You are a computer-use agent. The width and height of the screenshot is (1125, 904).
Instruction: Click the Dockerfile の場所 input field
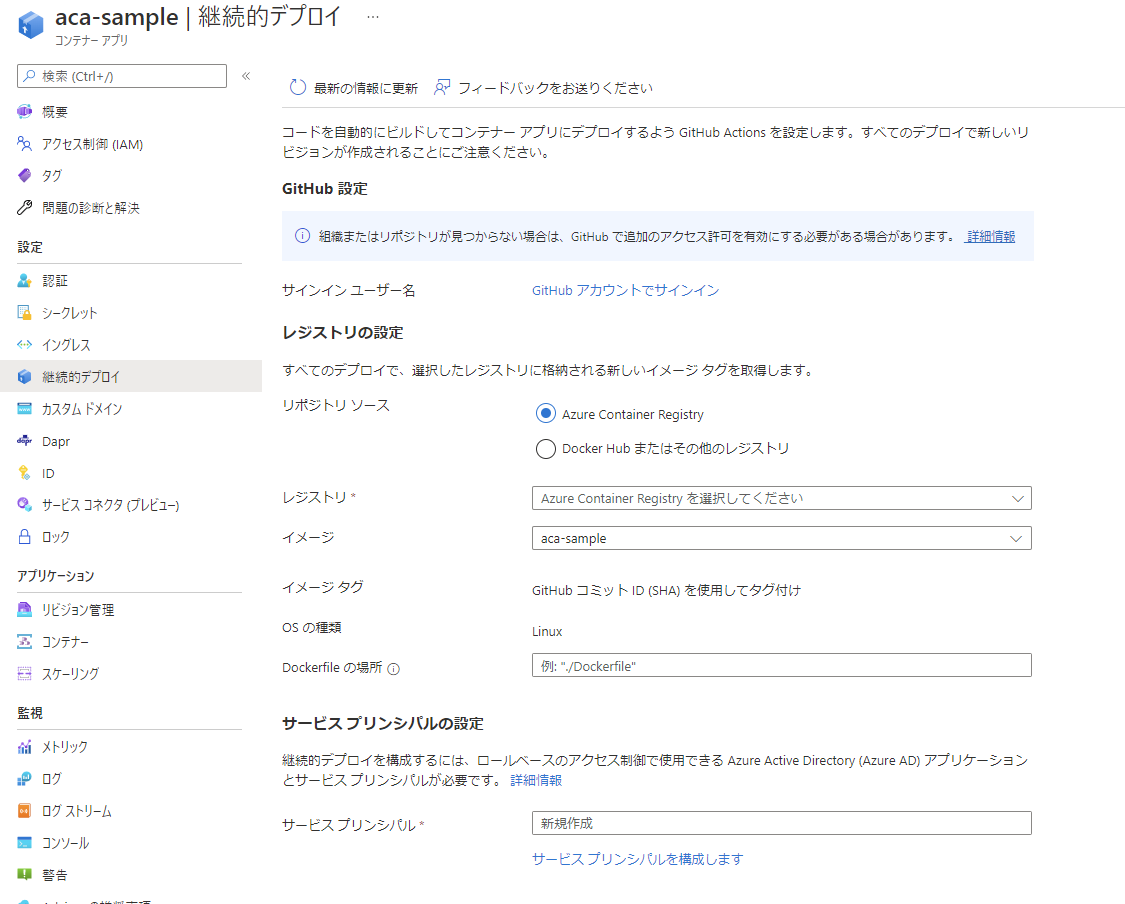781,664
